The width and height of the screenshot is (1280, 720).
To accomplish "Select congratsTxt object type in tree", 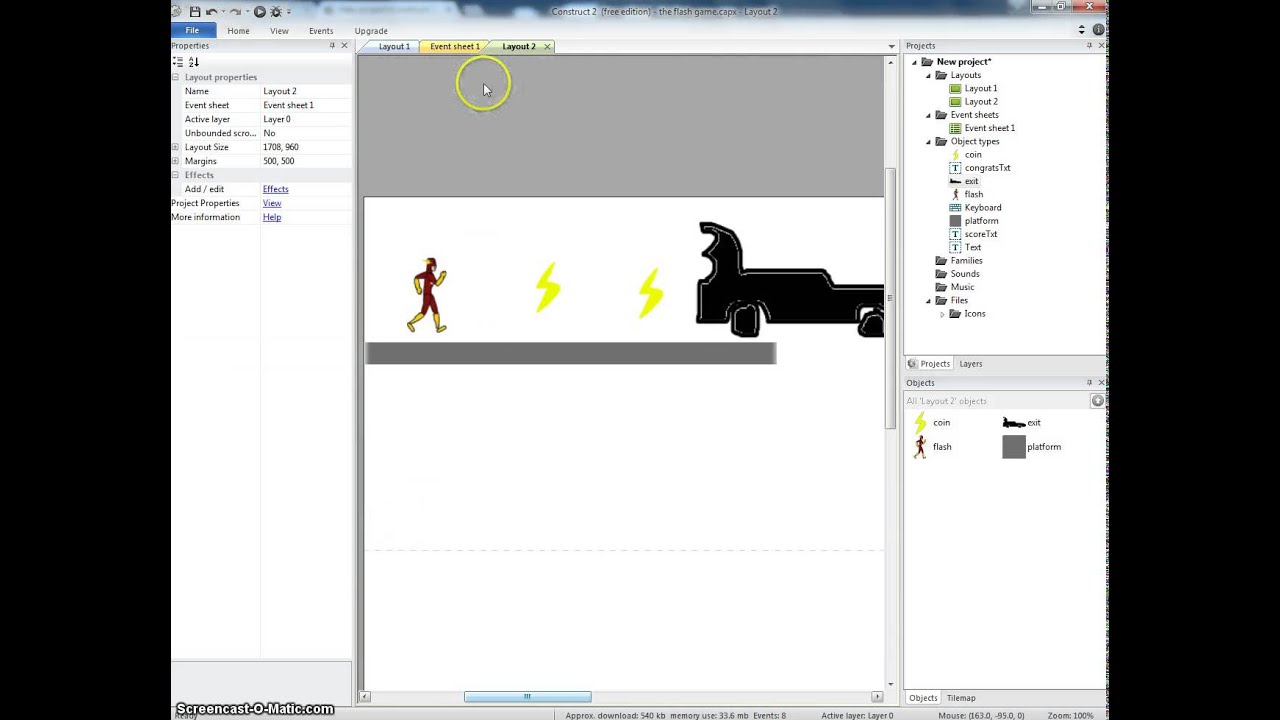I will 987,168.
